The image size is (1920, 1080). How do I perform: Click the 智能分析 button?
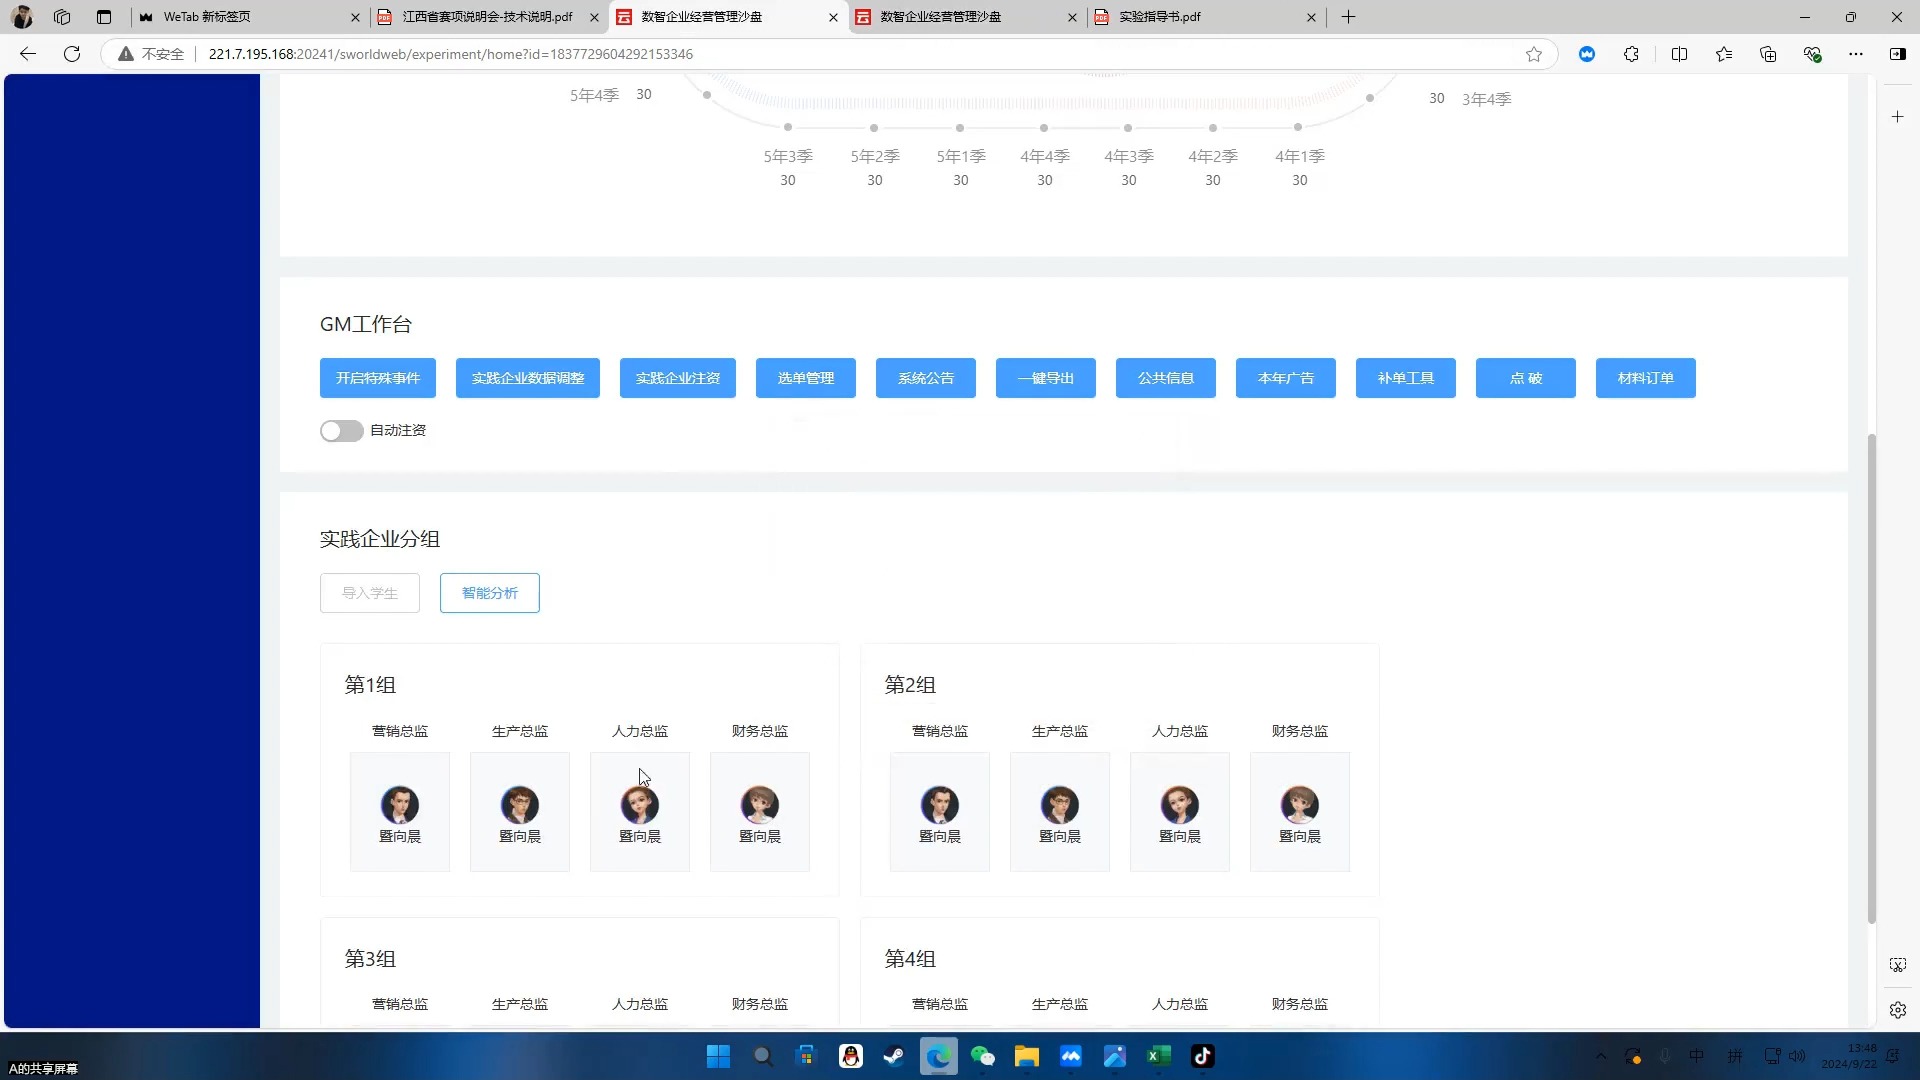coord(489,593)
